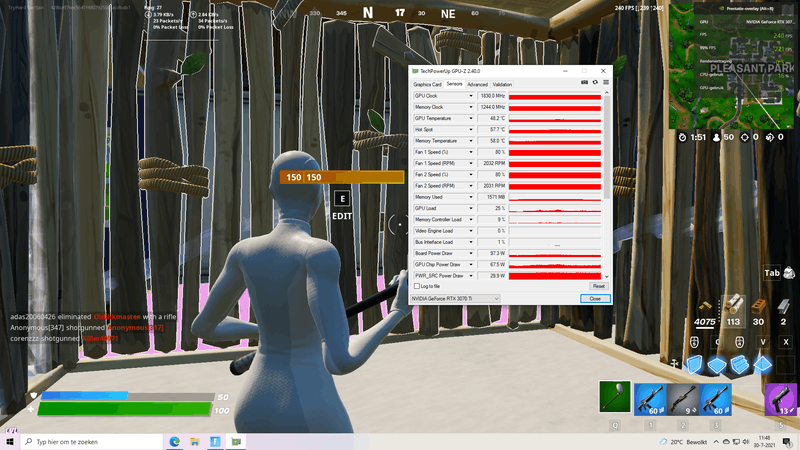Screen dimensions: 800x450
Task: Click the green health bar
Action: (x=124, y=409)
